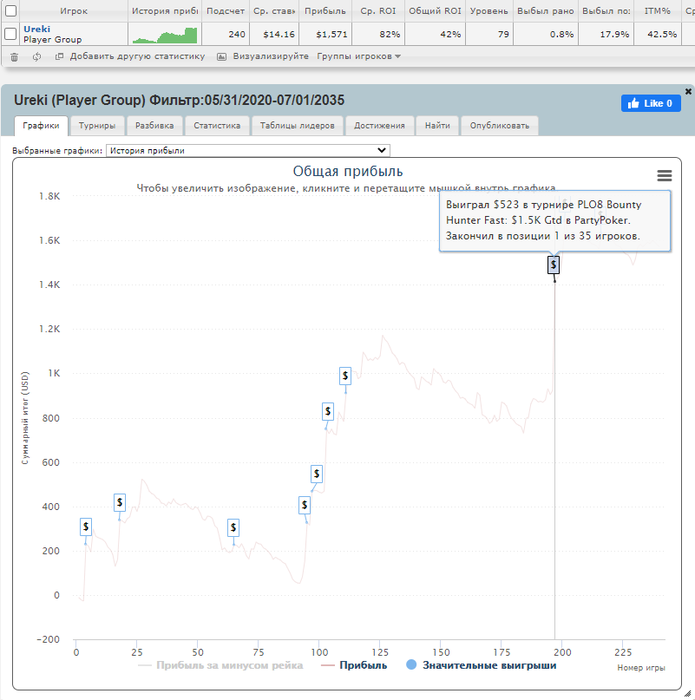Screen dimensions: 695x700
Task: Sort by the Игрок column header
Action: [x=74, y=11]
